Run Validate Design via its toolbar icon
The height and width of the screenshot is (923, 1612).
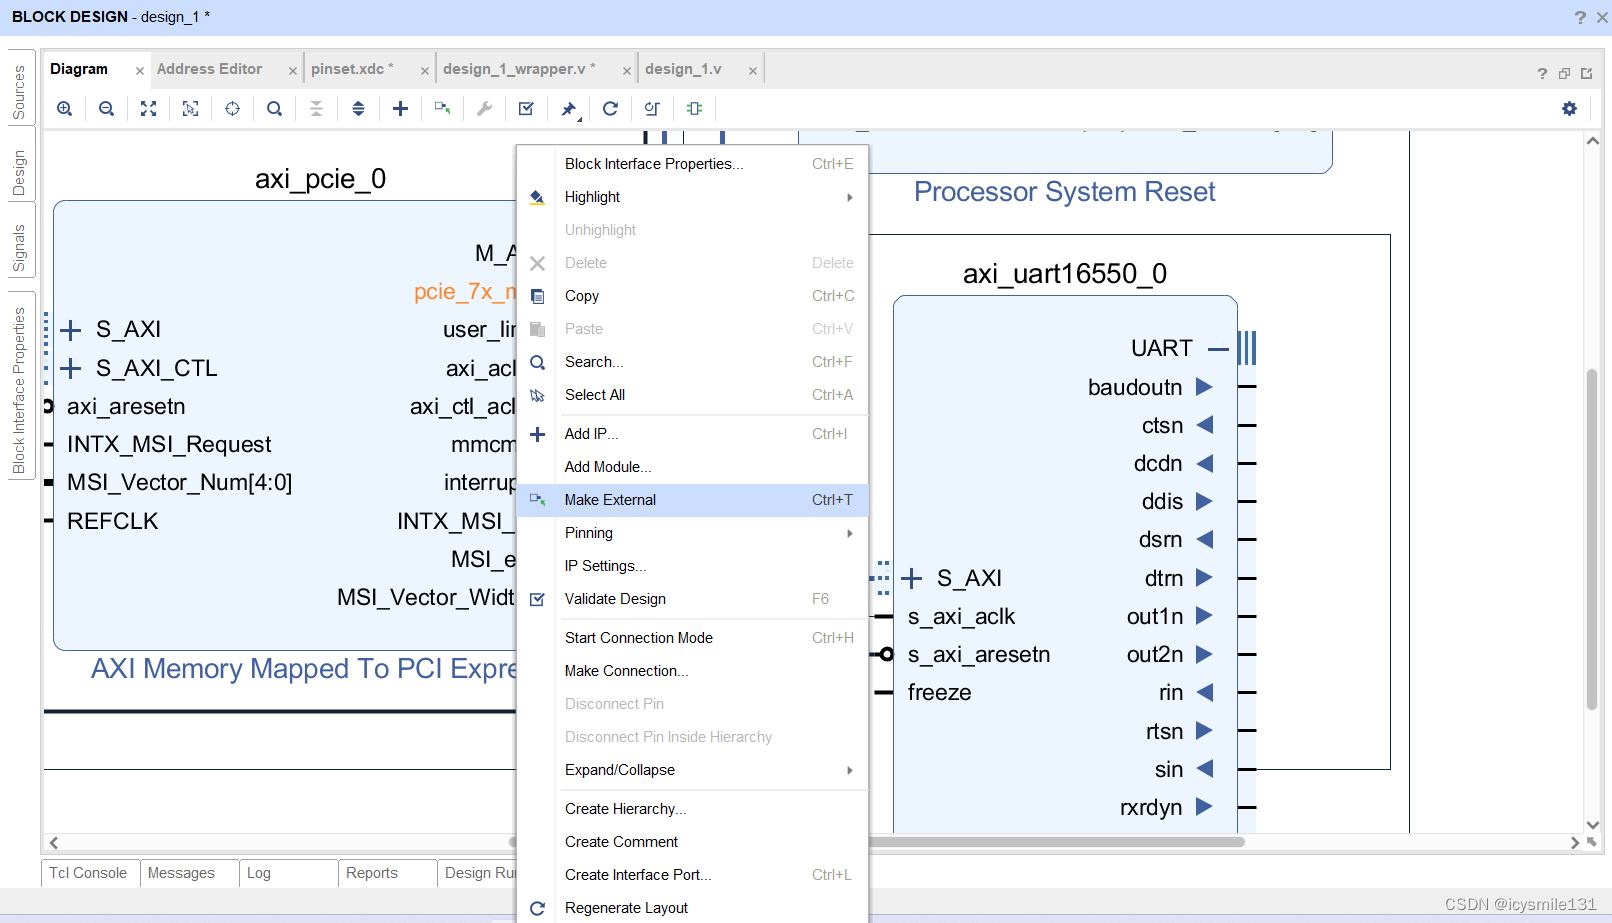tap(527, 108)
